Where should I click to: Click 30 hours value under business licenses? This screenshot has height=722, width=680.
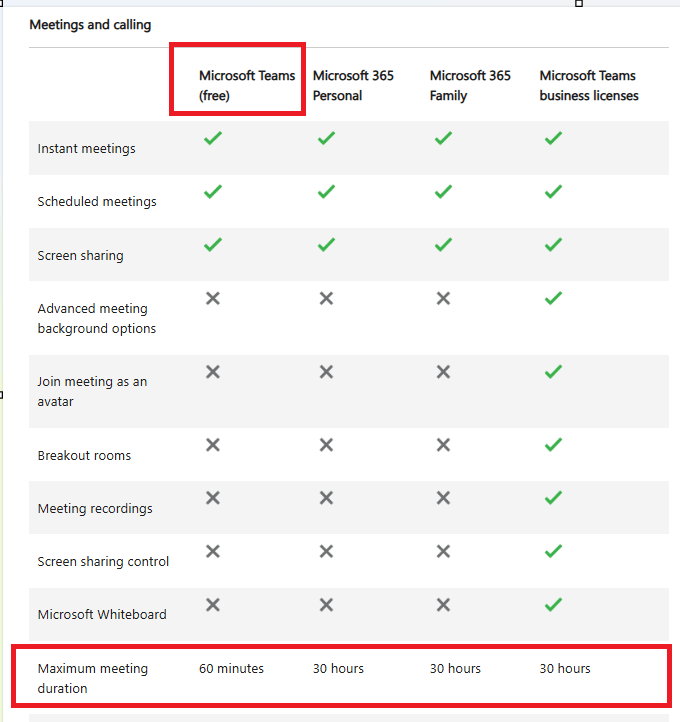click(565, 668)
